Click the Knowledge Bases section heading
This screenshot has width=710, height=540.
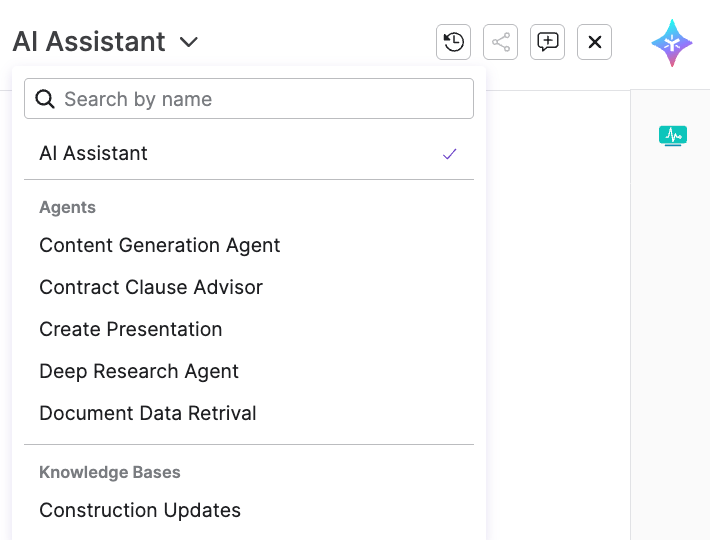click(110, 472)
